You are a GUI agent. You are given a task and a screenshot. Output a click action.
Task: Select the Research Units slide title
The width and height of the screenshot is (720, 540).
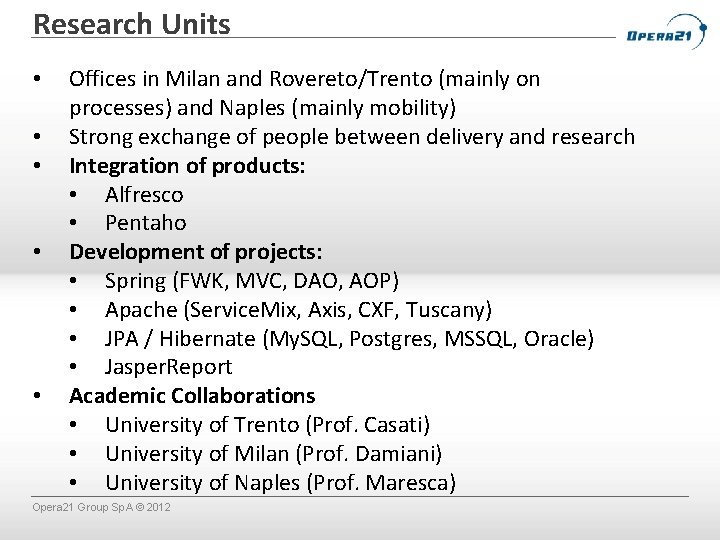132,24
